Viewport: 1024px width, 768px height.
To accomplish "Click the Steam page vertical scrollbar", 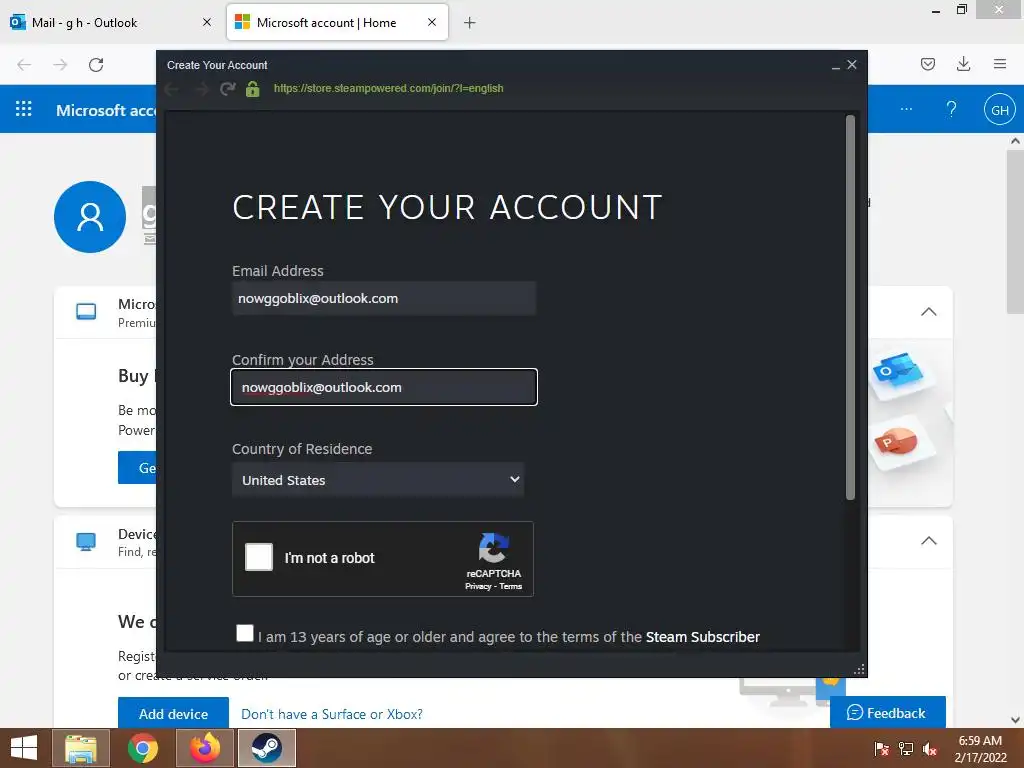I will coord(850,307).
